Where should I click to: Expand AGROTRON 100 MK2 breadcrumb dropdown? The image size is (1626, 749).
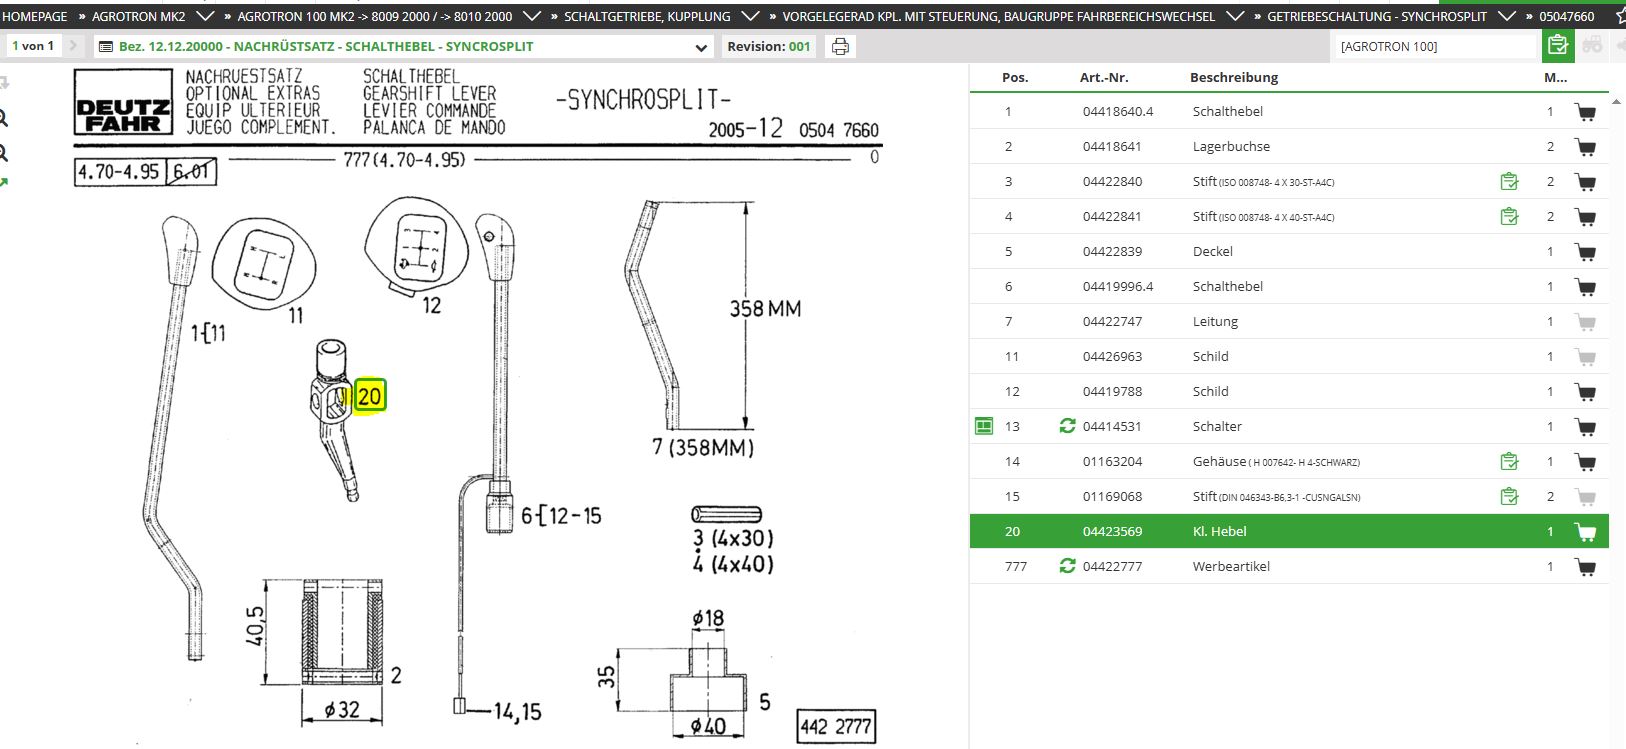[x=532, y=16]
